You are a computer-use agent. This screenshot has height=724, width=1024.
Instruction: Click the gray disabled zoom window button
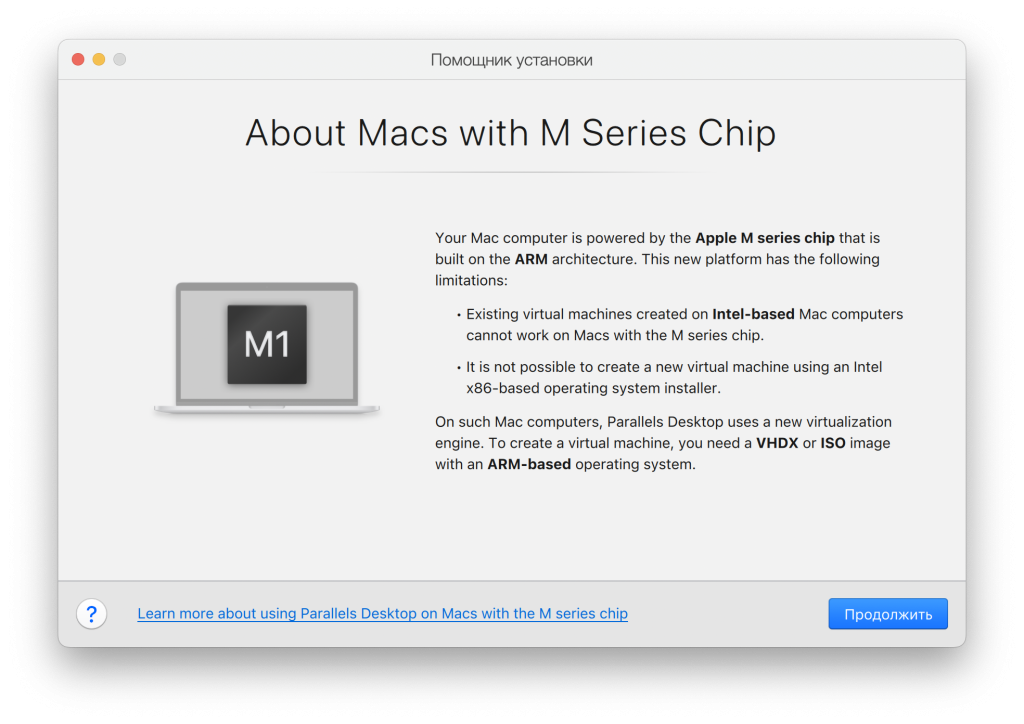pos(120,60)
